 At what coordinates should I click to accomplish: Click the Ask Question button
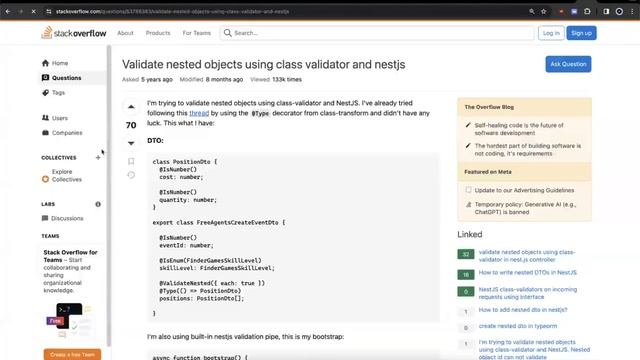[568, 64]
